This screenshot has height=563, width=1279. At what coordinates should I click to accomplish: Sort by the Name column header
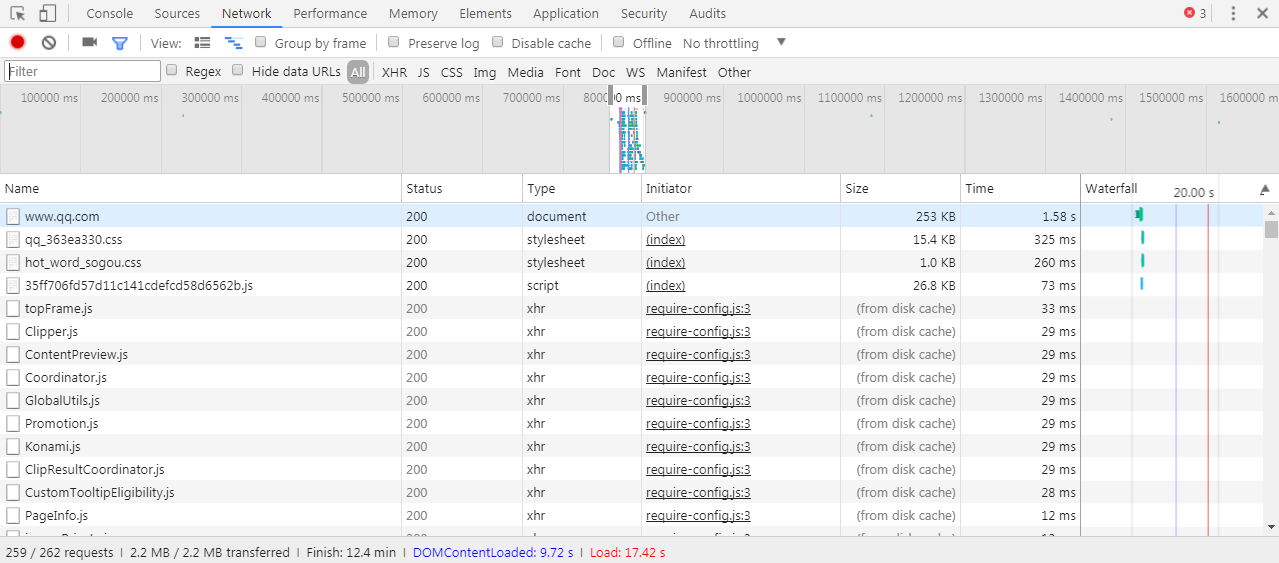[x=201, y=188]
